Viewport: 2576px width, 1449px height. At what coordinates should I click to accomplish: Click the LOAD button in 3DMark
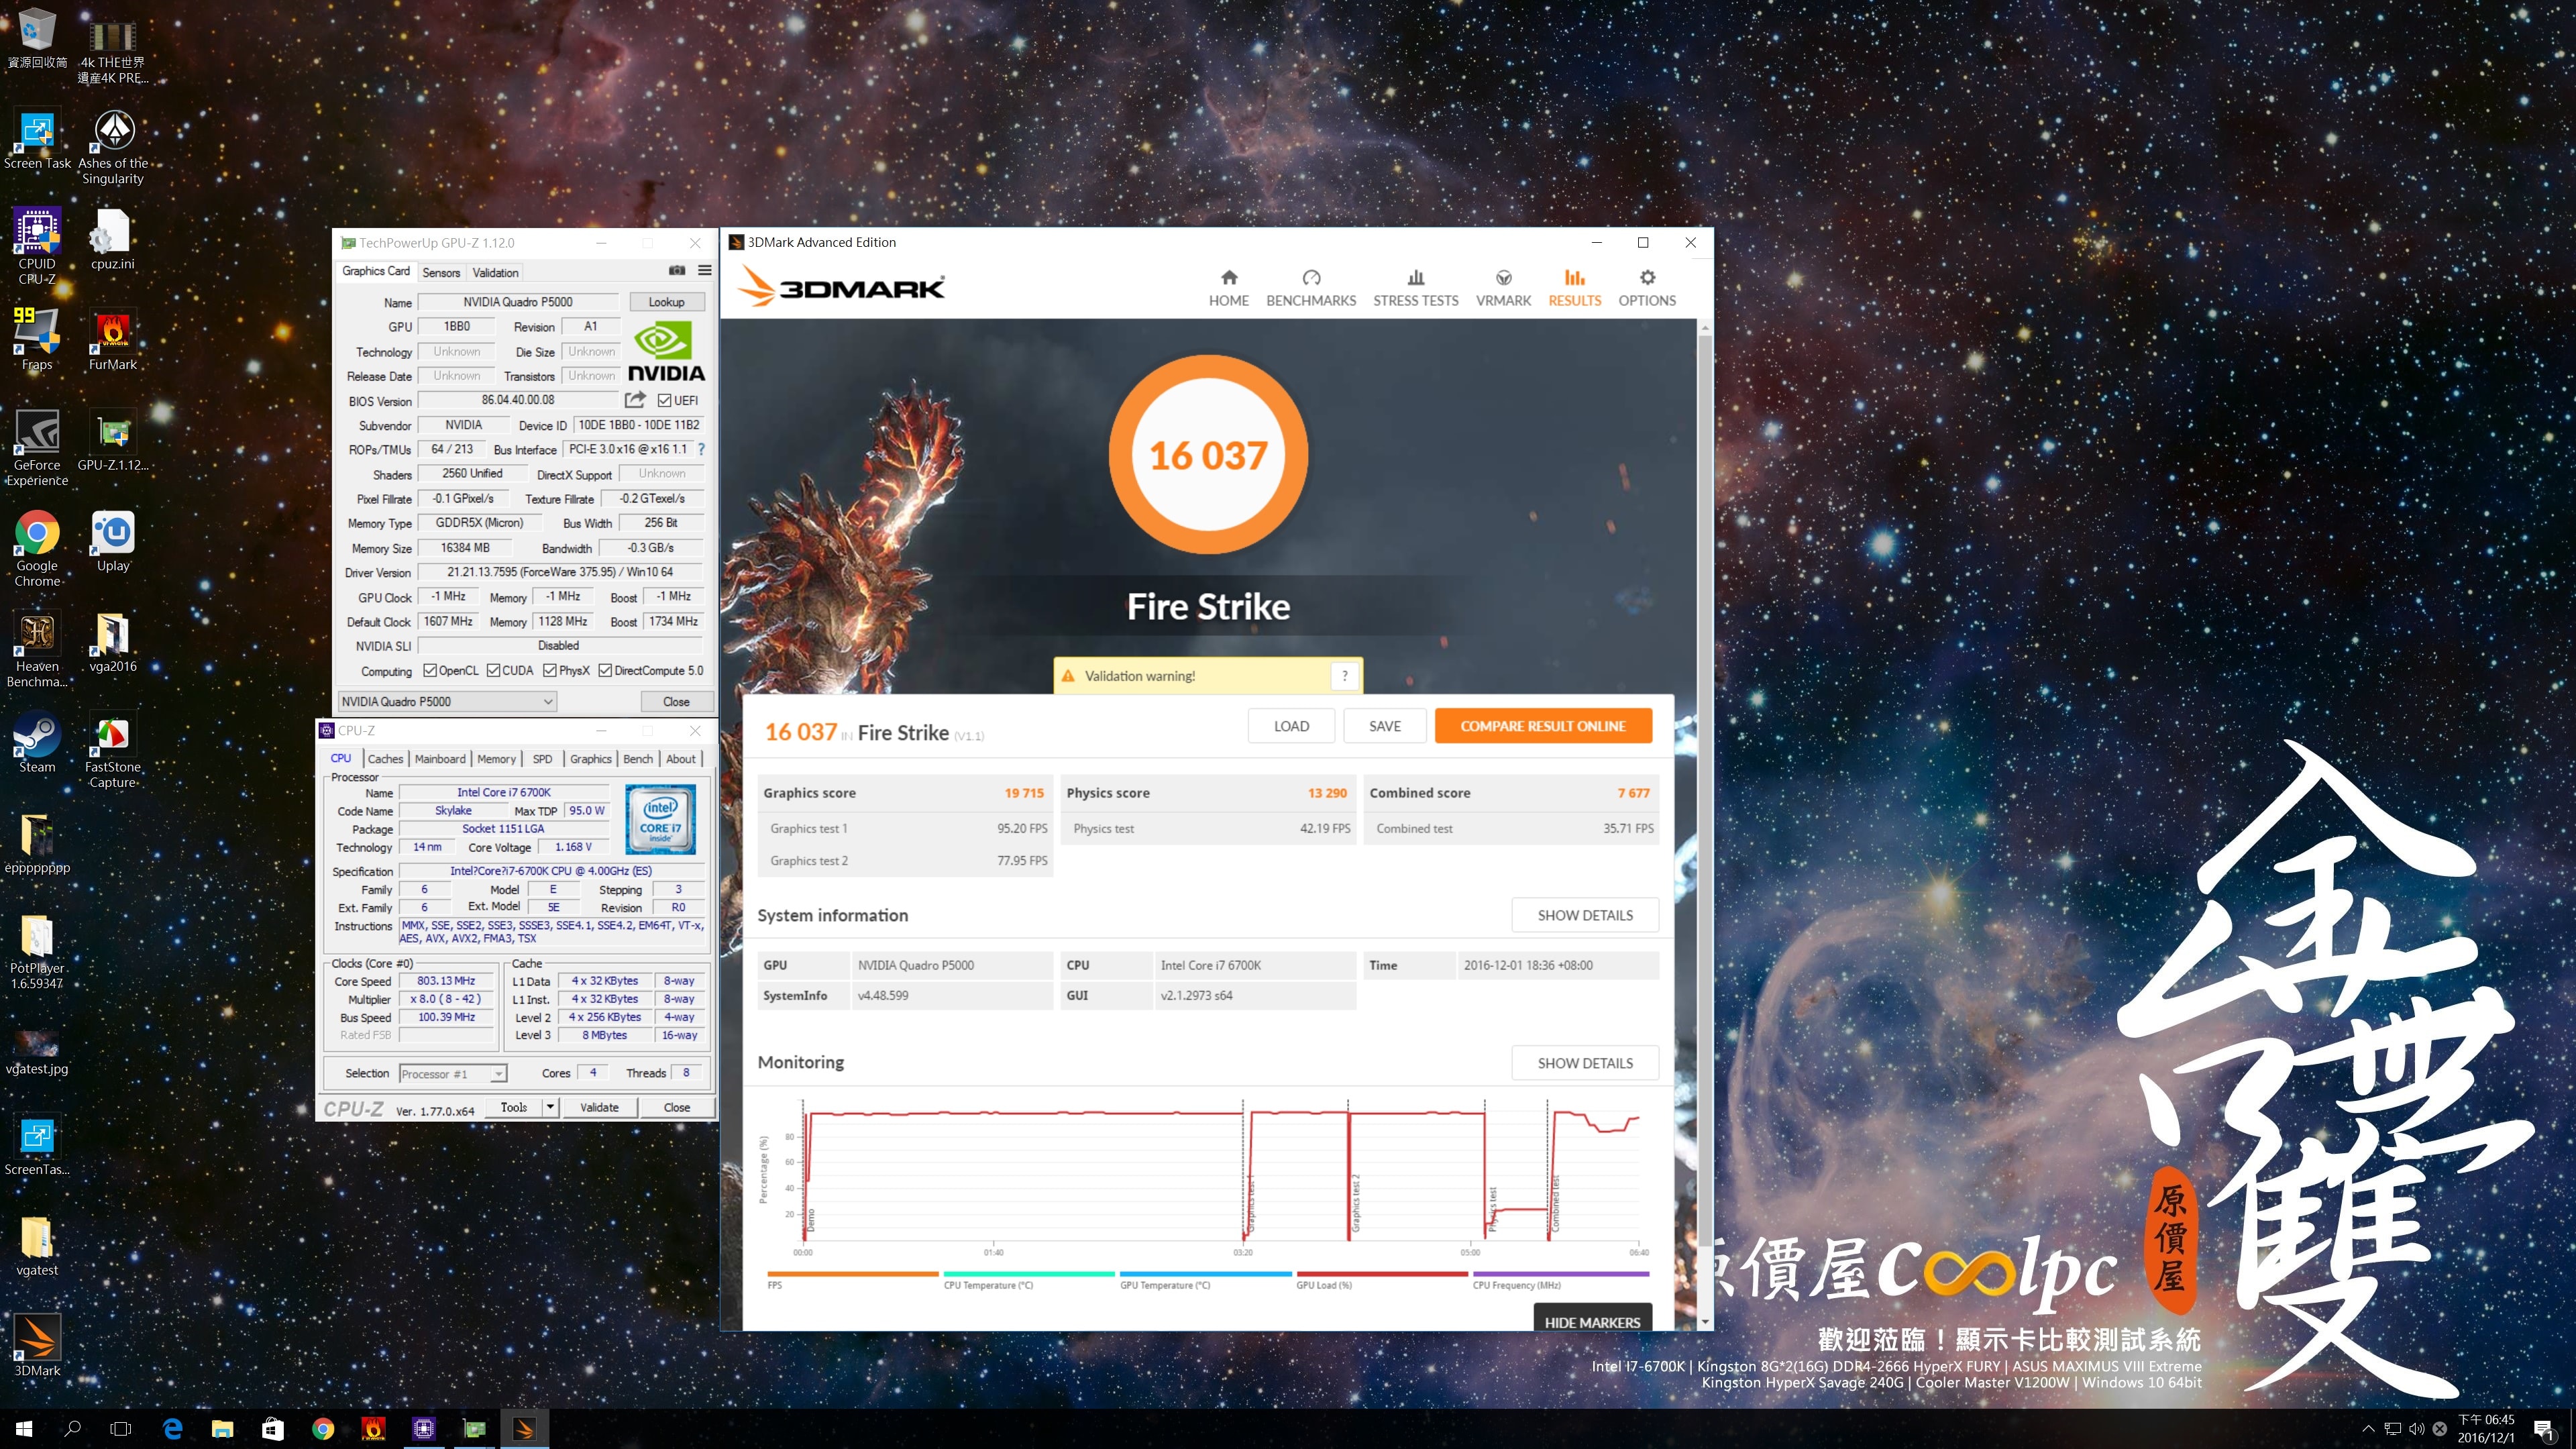[x=1291, y=726]
